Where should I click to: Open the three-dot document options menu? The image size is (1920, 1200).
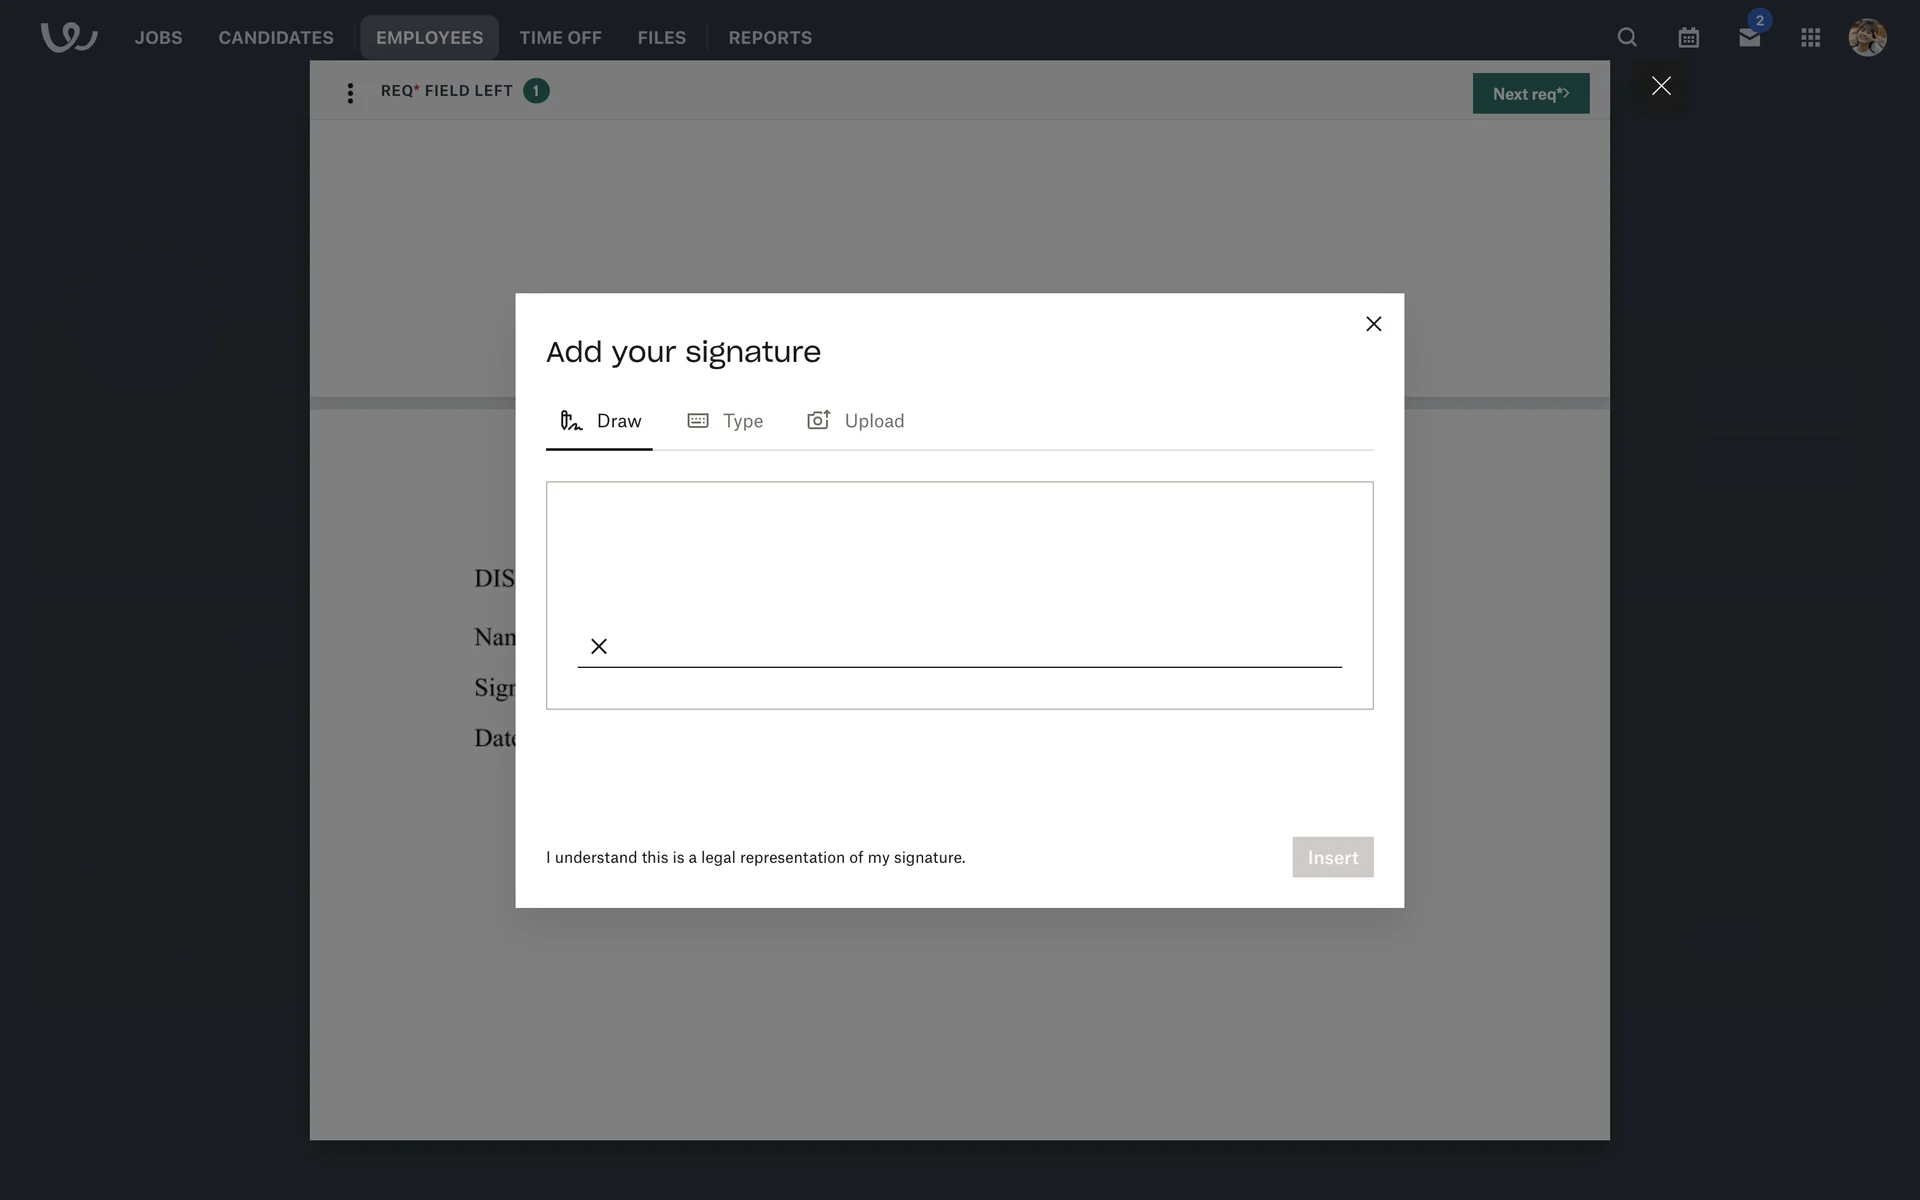pos(350,93)
